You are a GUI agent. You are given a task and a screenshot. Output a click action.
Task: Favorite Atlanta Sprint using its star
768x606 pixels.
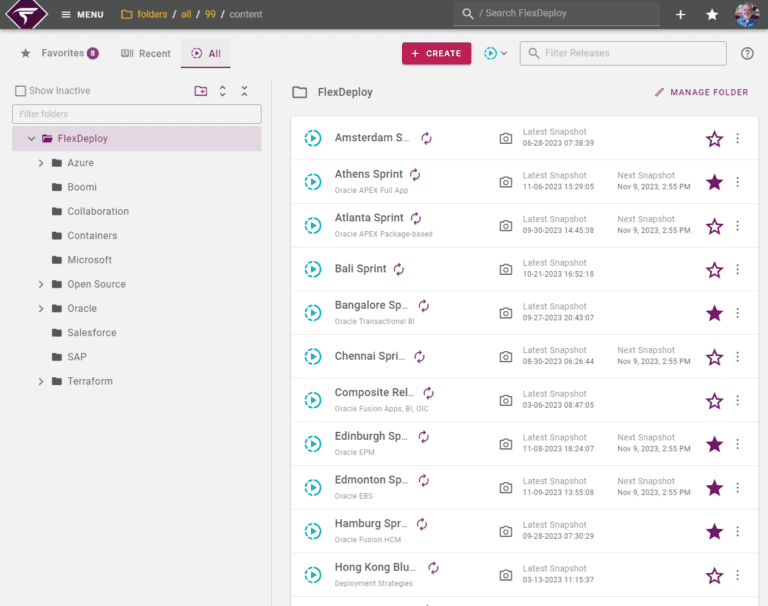715,226
